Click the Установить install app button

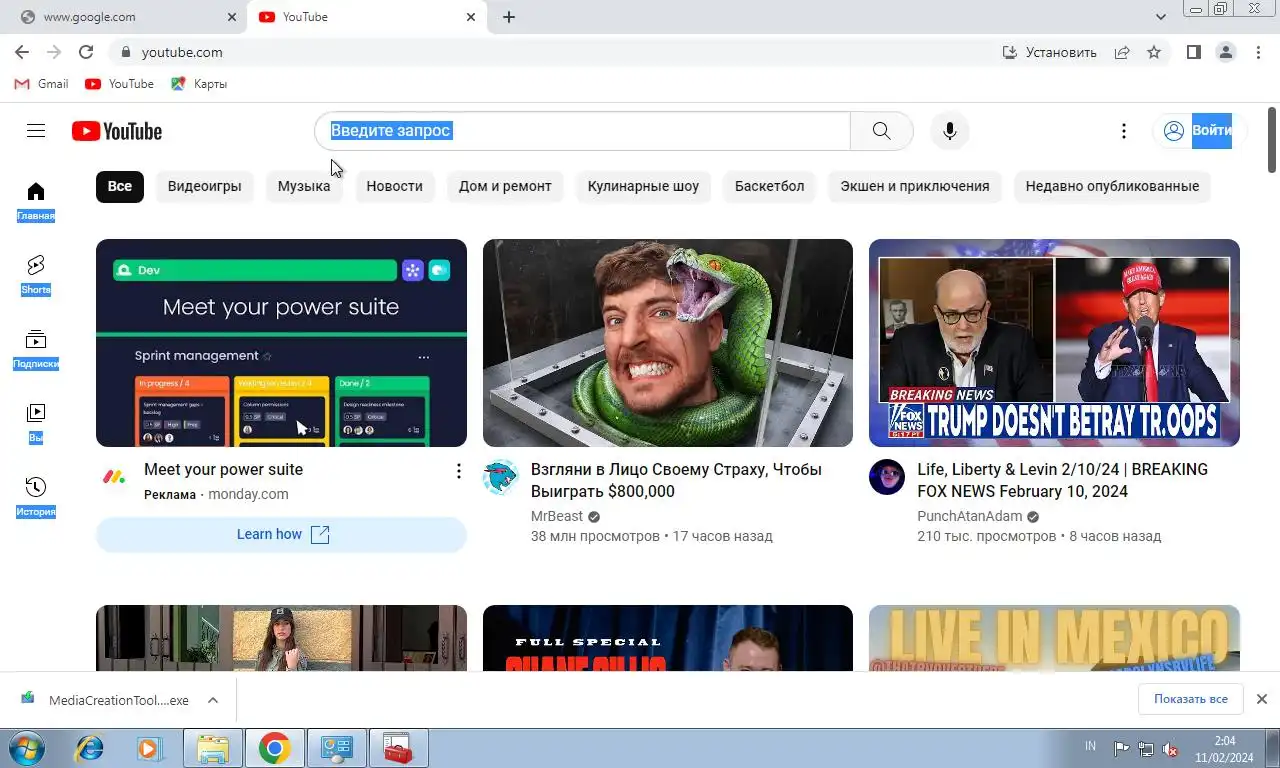click(x=1049, y=52)
